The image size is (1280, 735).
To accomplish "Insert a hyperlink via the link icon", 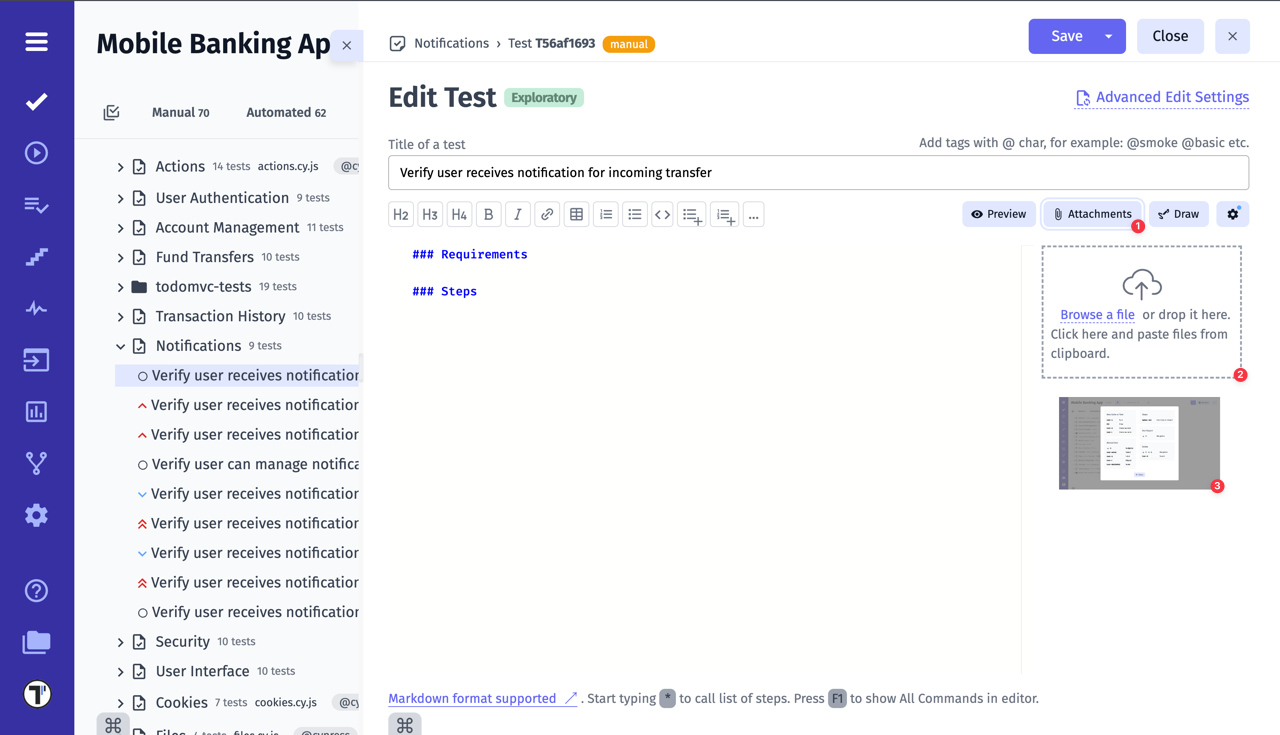I will point(547,214).
